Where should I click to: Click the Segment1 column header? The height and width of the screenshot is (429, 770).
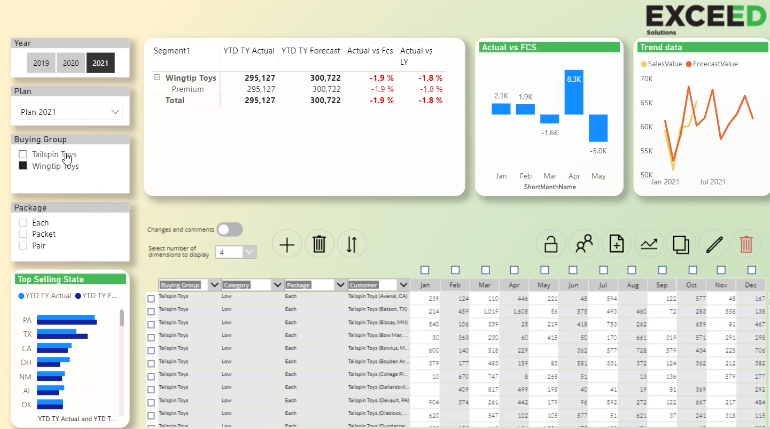171,51
